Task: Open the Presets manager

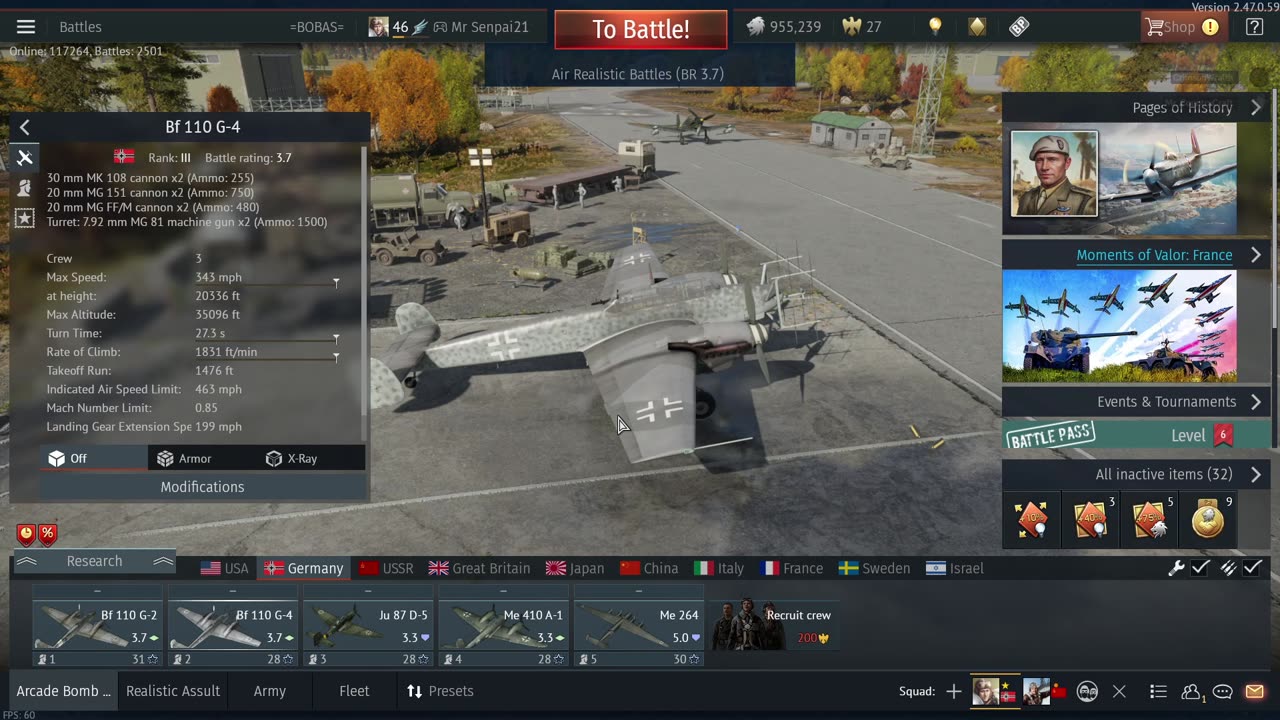Action: coord(440,691)
